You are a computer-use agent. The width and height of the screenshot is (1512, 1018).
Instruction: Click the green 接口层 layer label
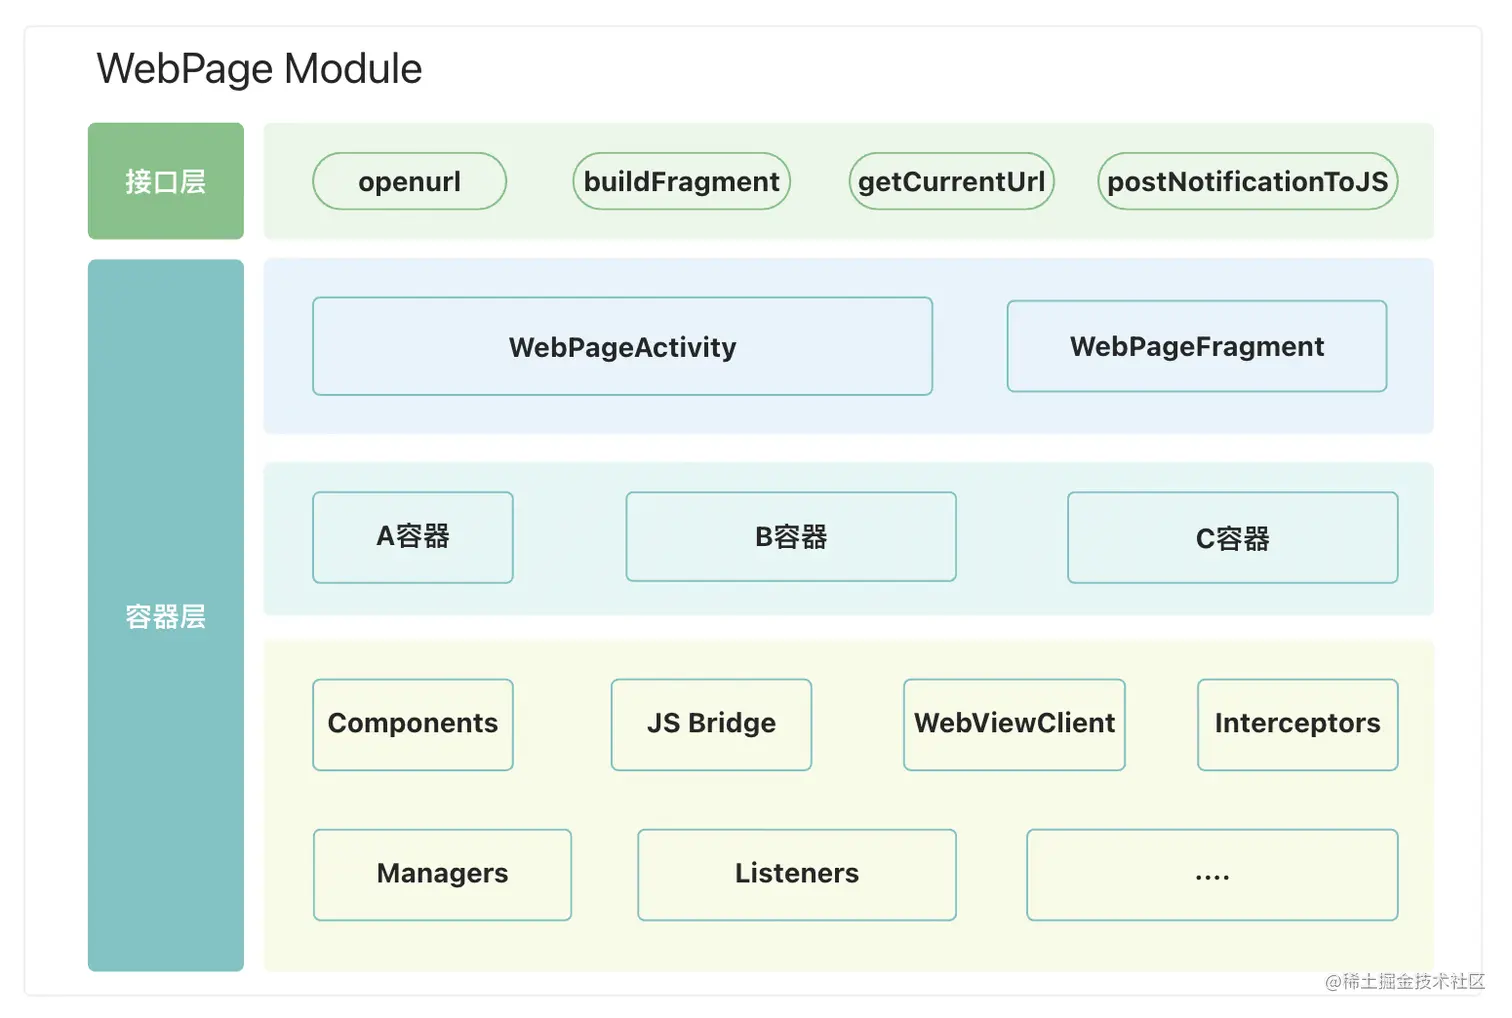click(165, 181)
